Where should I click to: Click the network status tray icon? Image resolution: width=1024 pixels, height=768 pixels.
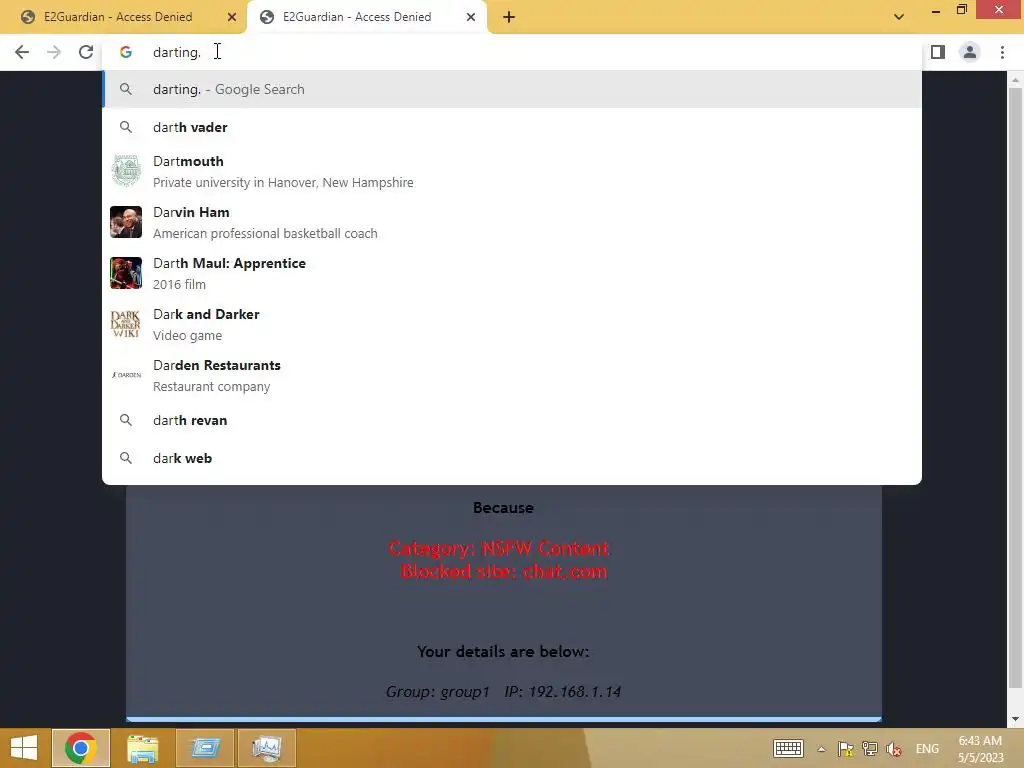tap(870, 749)
